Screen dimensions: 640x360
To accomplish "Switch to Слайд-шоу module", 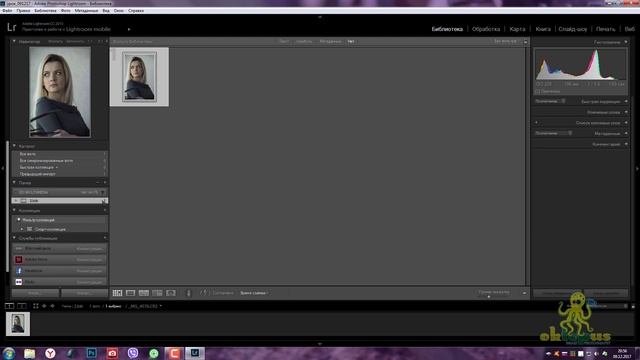I will click(573, 29).
